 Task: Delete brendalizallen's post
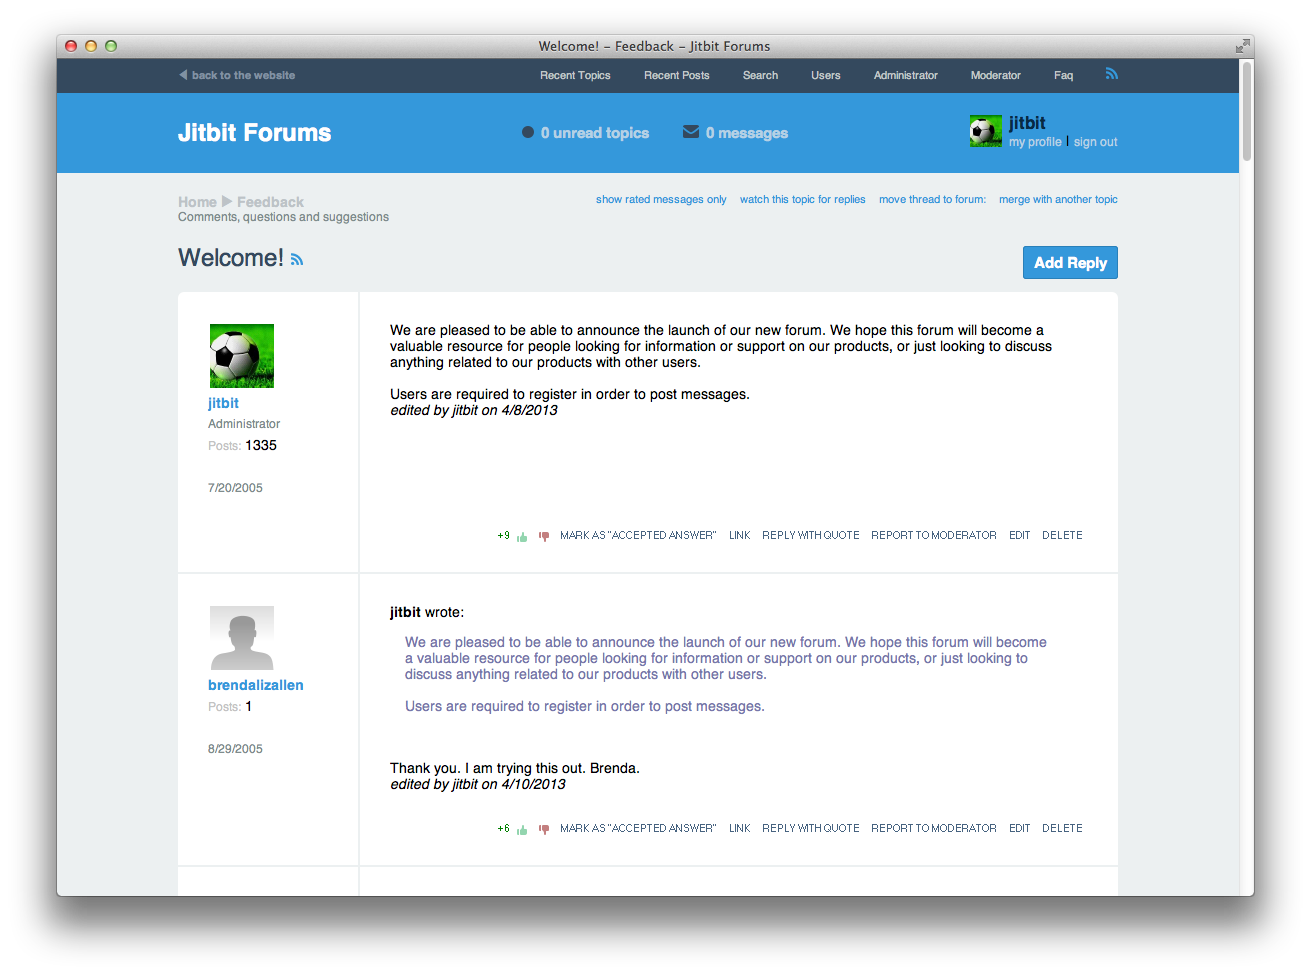(1062, 829)
